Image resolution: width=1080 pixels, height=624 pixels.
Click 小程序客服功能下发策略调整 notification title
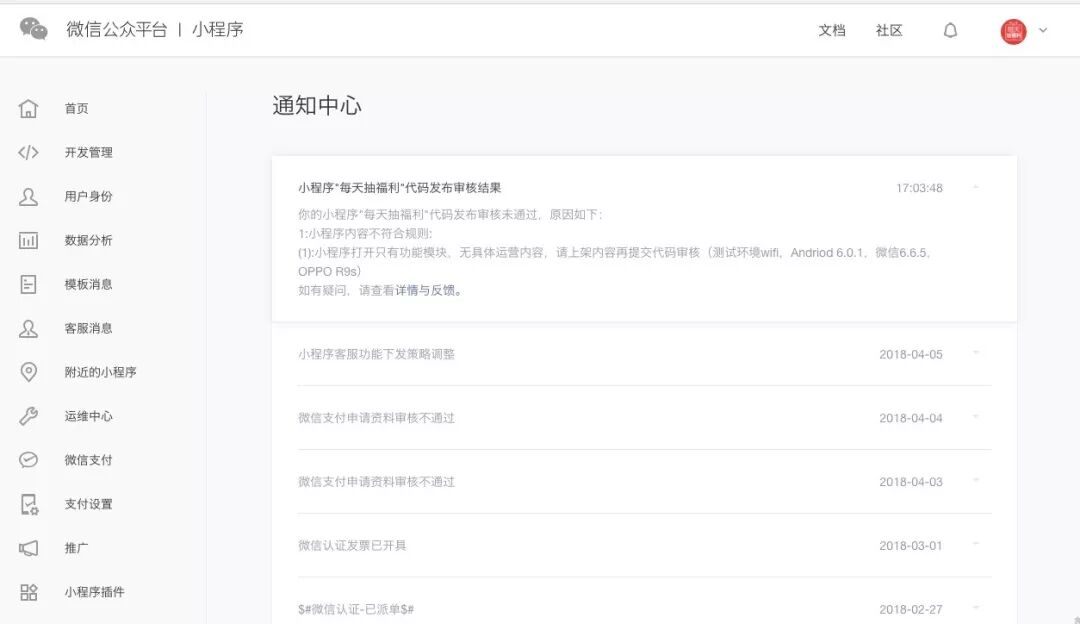coord(376,354)
